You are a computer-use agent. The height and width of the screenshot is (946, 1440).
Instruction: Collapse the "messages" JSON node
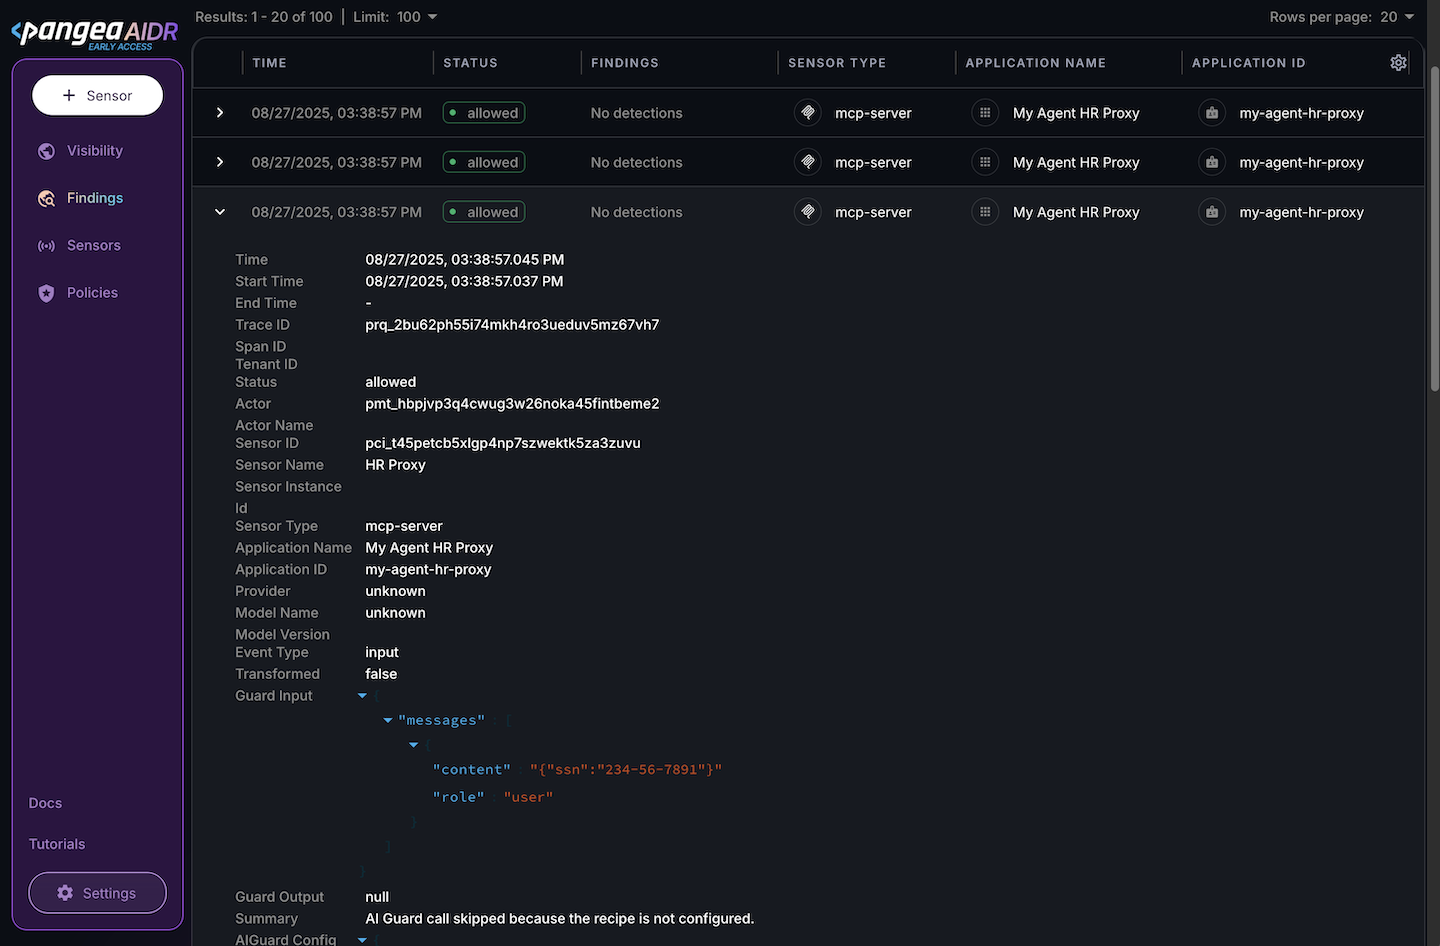pyautogui.click(x=388, y=720)
